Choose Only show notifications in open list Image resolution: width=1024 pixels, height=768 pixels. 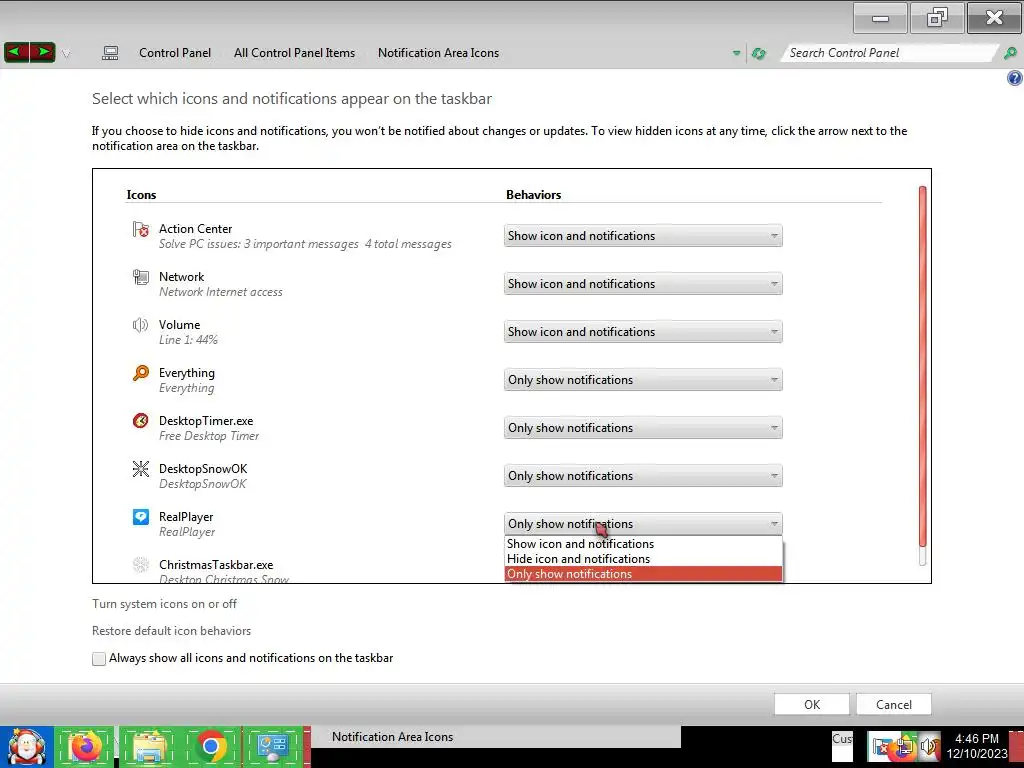643,574
